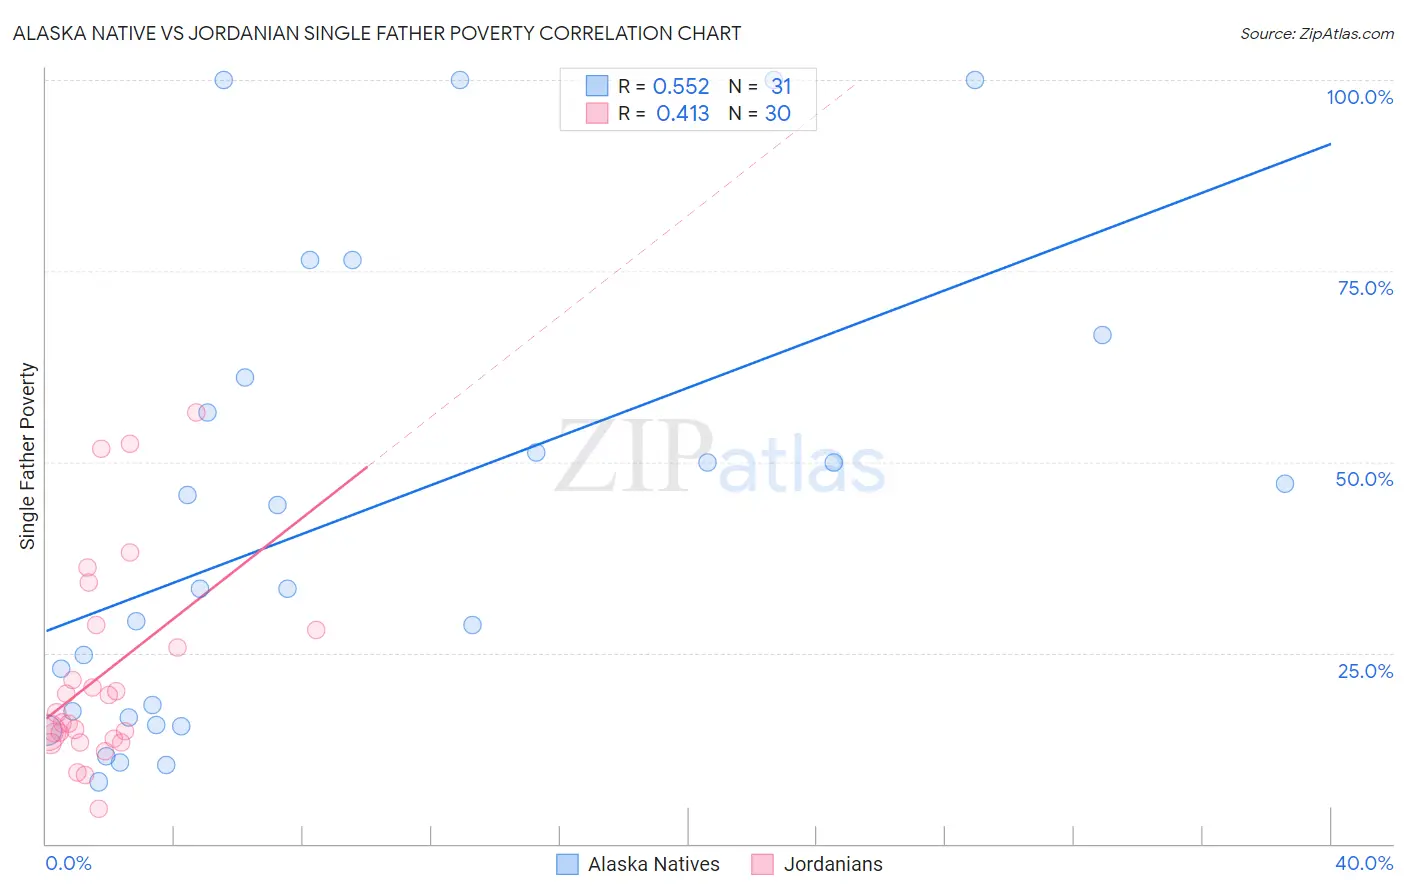Click the N = 30 value text
Screen dimensions: 1406x892
click(760, 113)
